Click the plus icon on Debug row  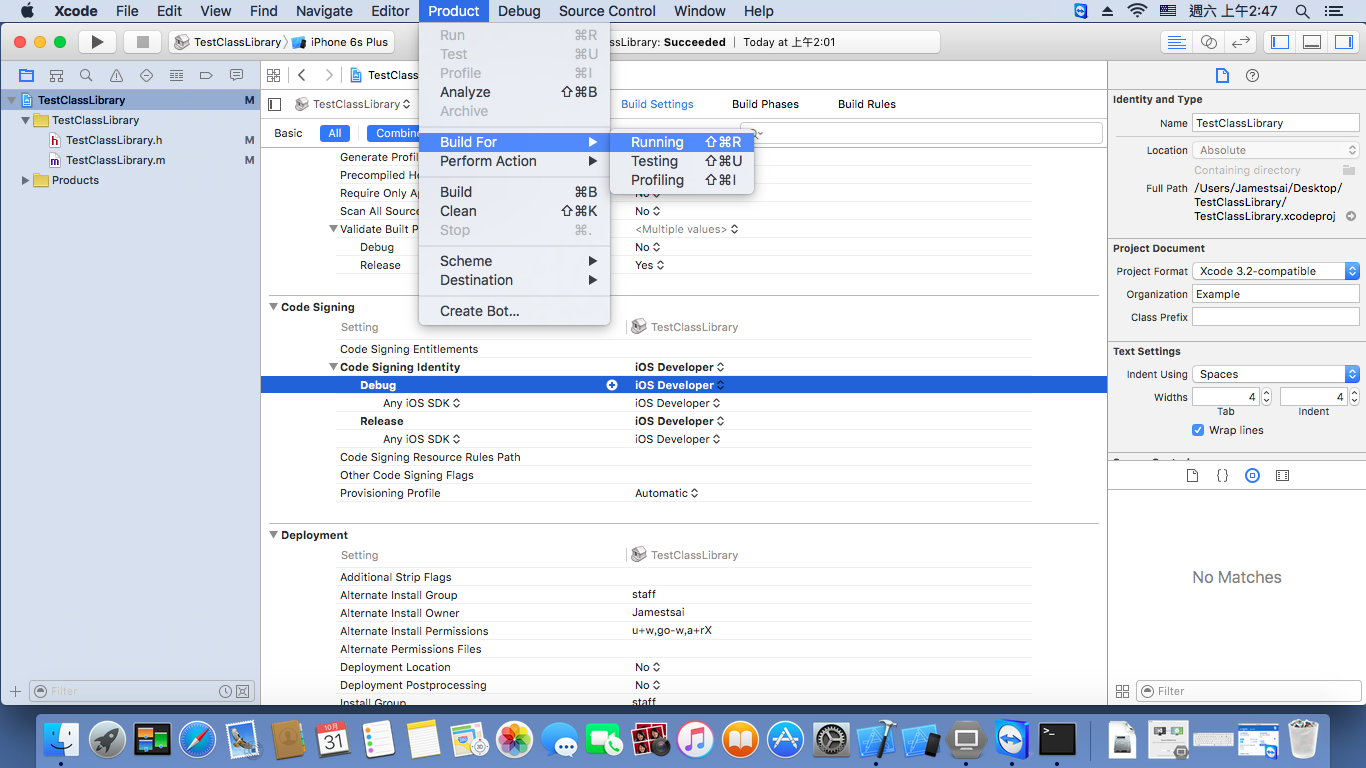click(x=612, y=385)
